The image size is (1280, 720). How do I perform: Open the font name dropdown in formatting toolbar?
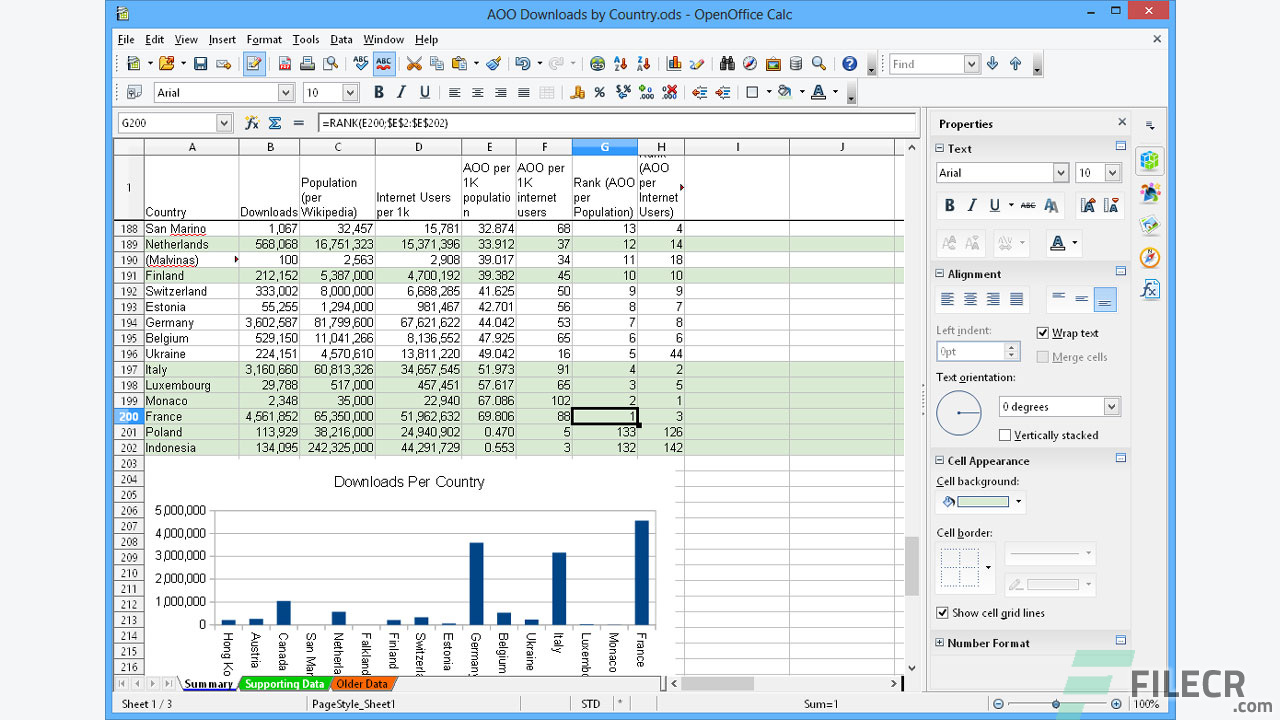[x=285, y=92]
